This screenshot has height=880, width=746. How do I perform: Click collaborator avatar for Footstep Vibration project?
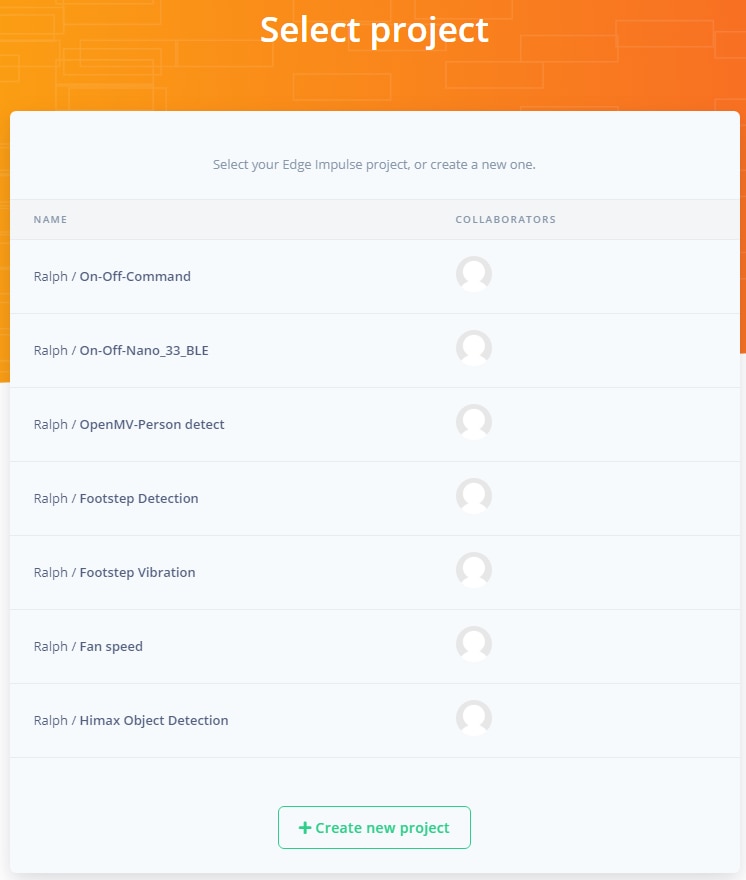(x=473, y=571)
